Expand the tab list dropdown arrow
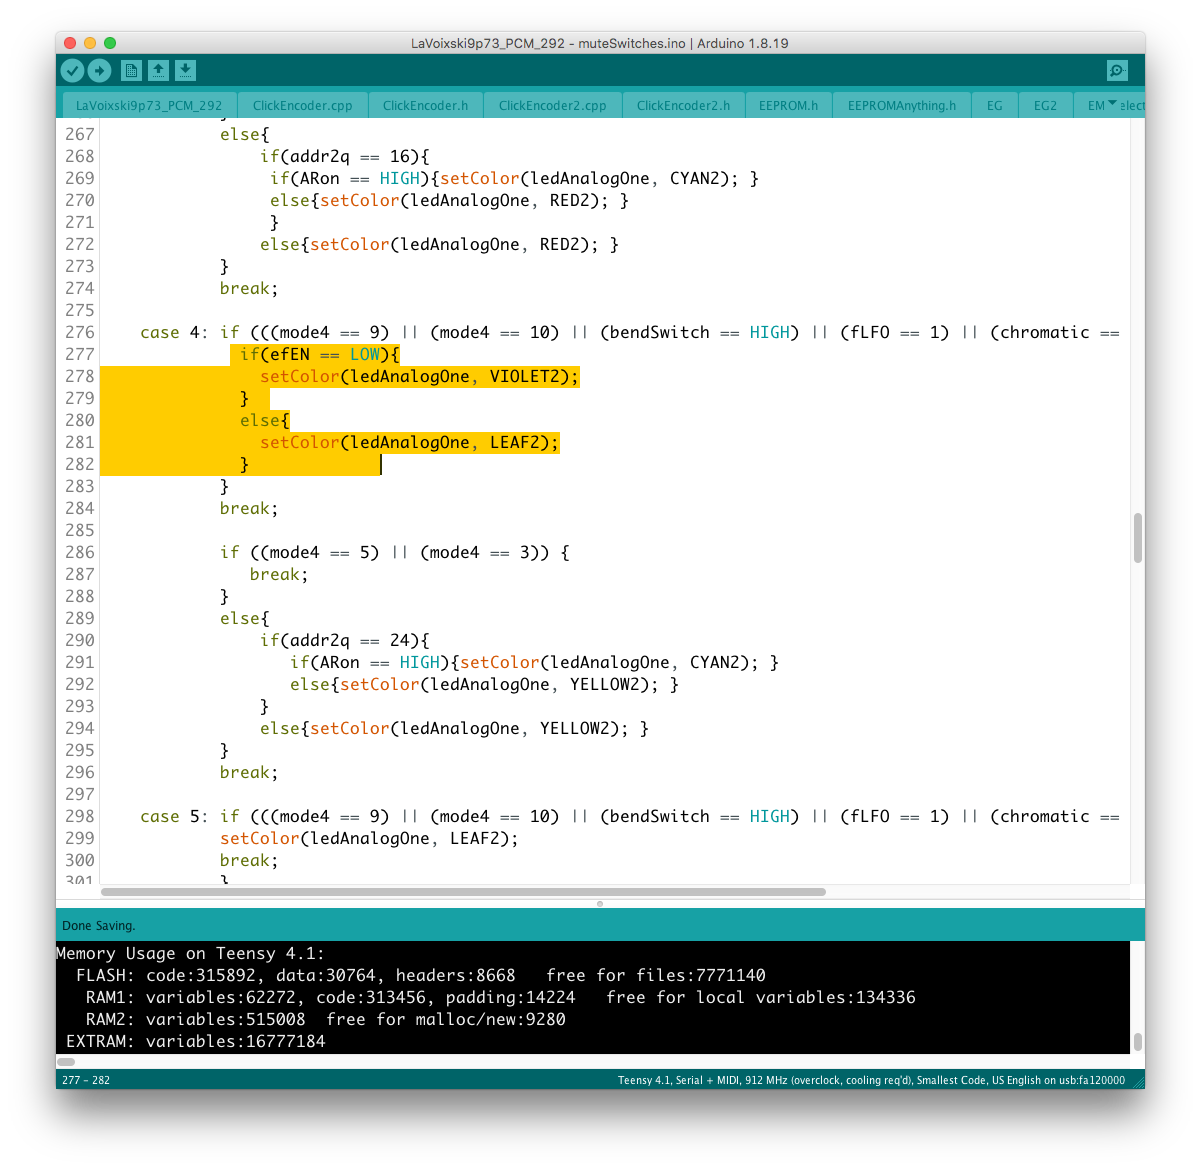This screenshot has height=1169, width=1201. coord(1112,103)
